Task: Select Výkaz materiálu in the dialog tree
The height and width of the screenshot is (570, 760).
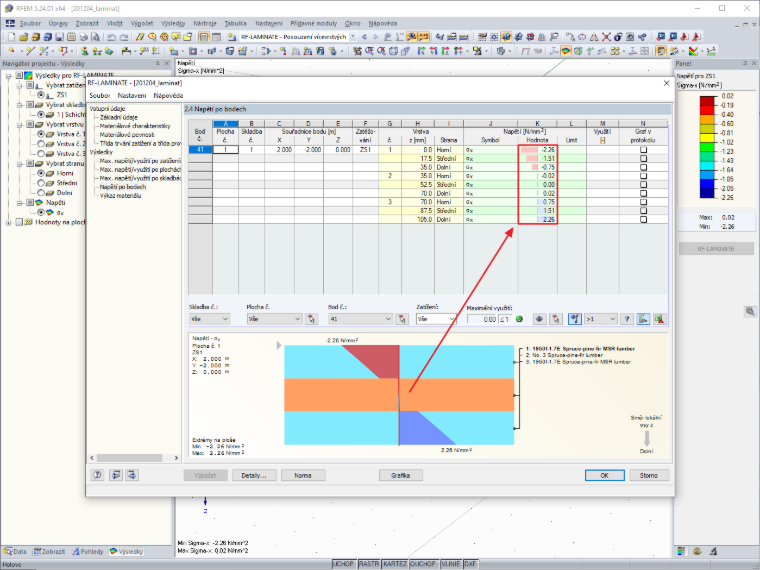Action: coord(120,195)
